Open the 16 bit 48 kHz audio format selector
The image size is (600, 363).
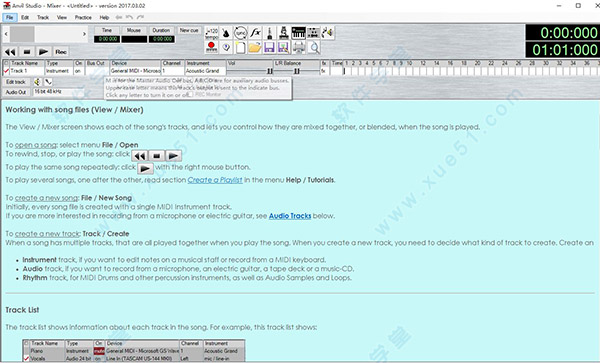click(x=58, y=92)
